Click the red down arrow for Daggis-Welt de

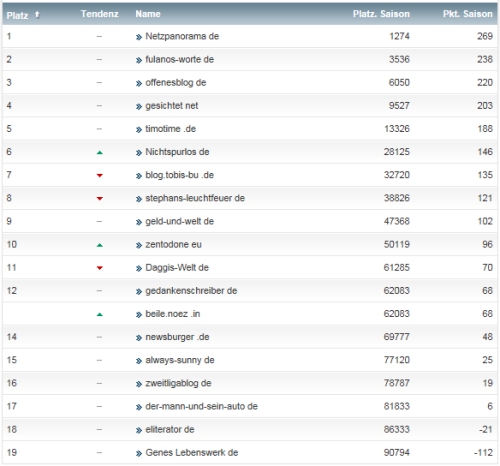(x=99, y=268)
